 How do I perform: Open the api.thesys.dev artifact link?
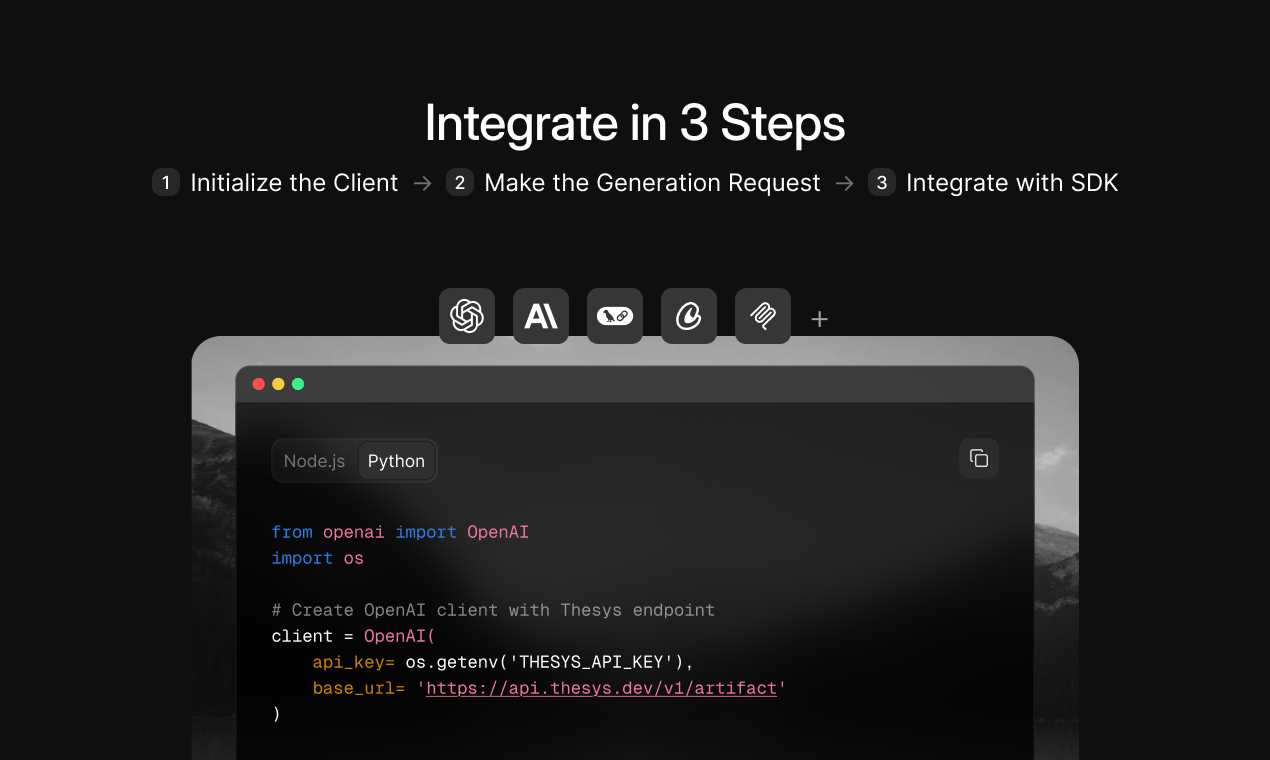click(x=601, y=688)
